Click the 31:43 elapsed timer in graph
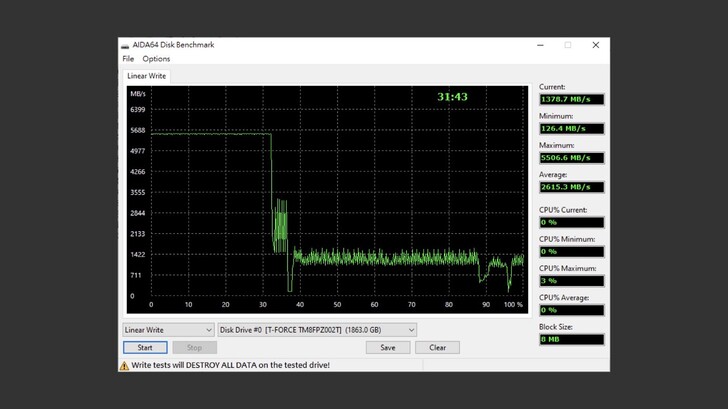The image size is (728, 409). 452,97
